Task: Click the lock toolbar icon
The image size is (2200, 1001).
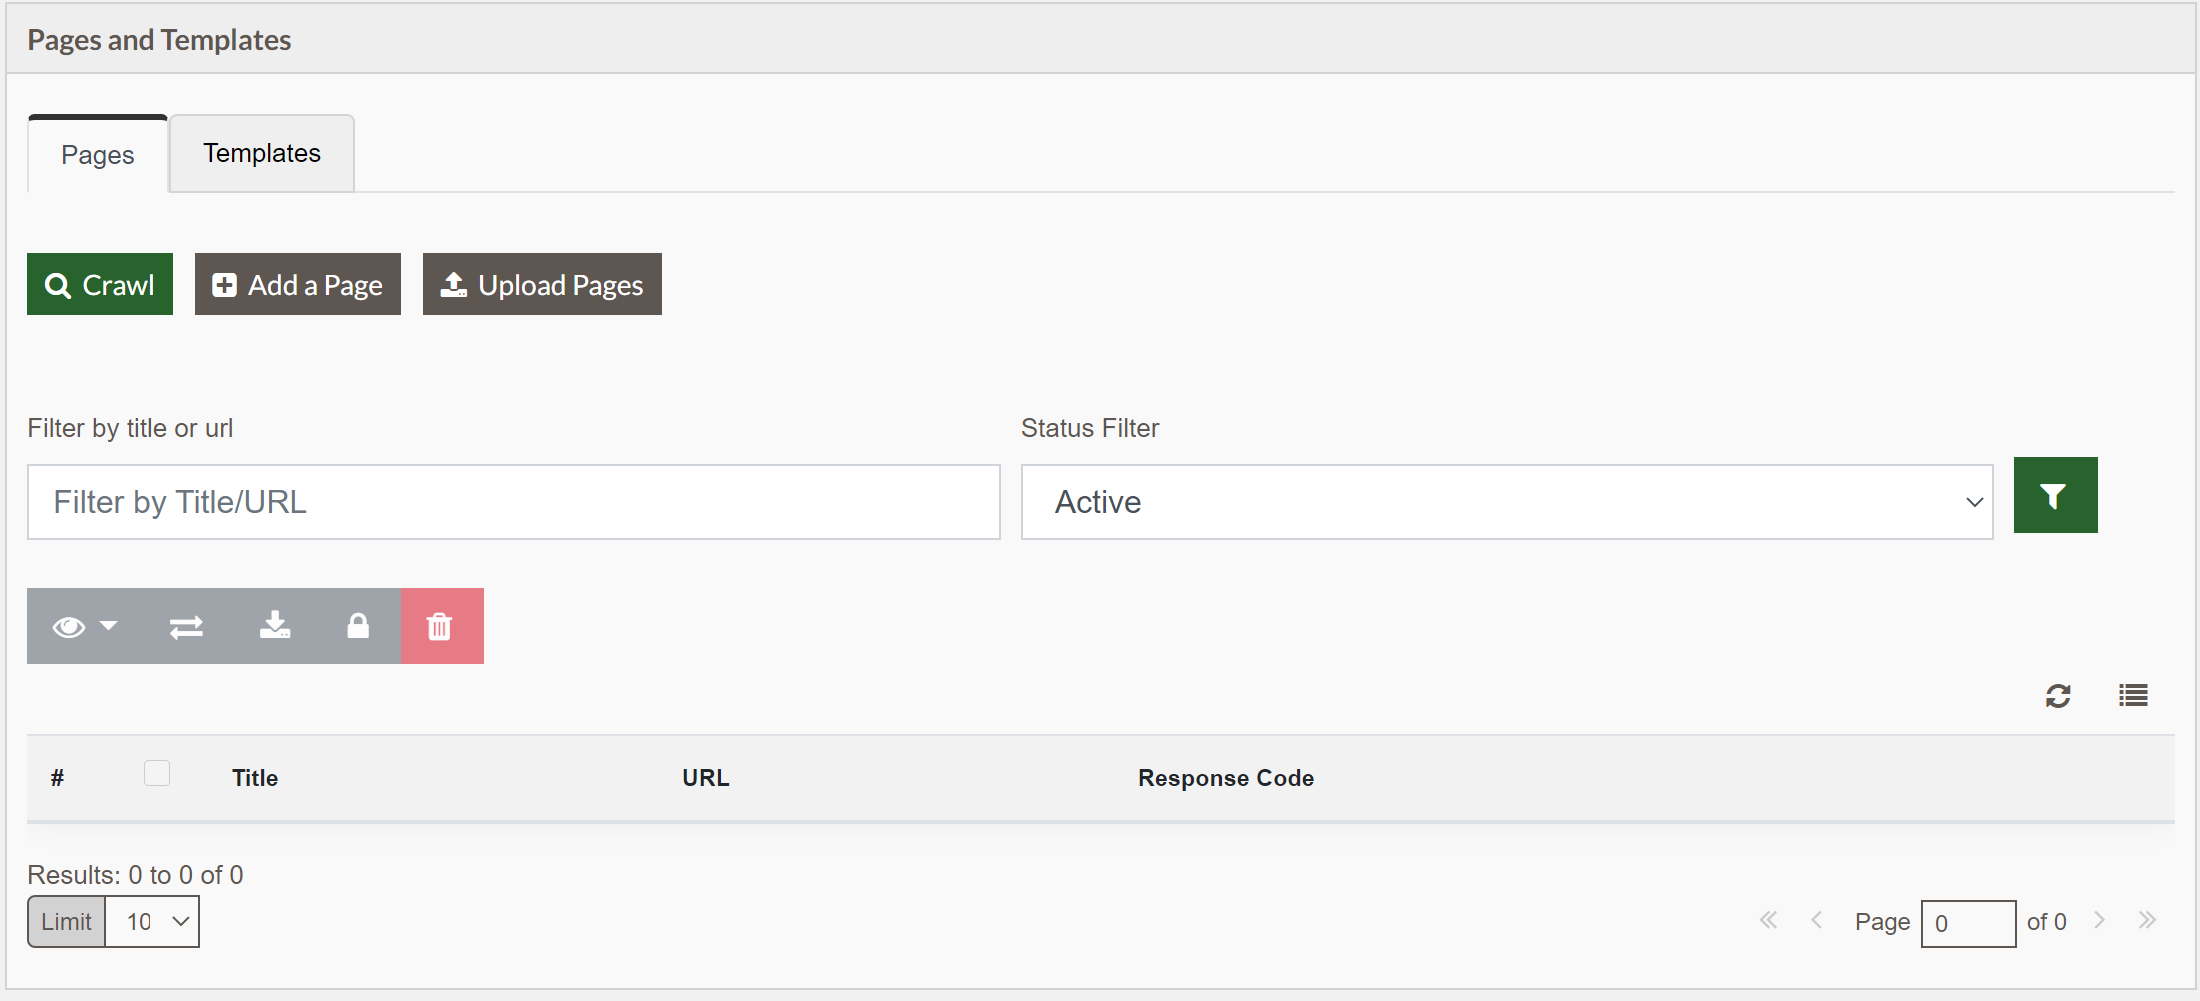Action: [358, 626]
